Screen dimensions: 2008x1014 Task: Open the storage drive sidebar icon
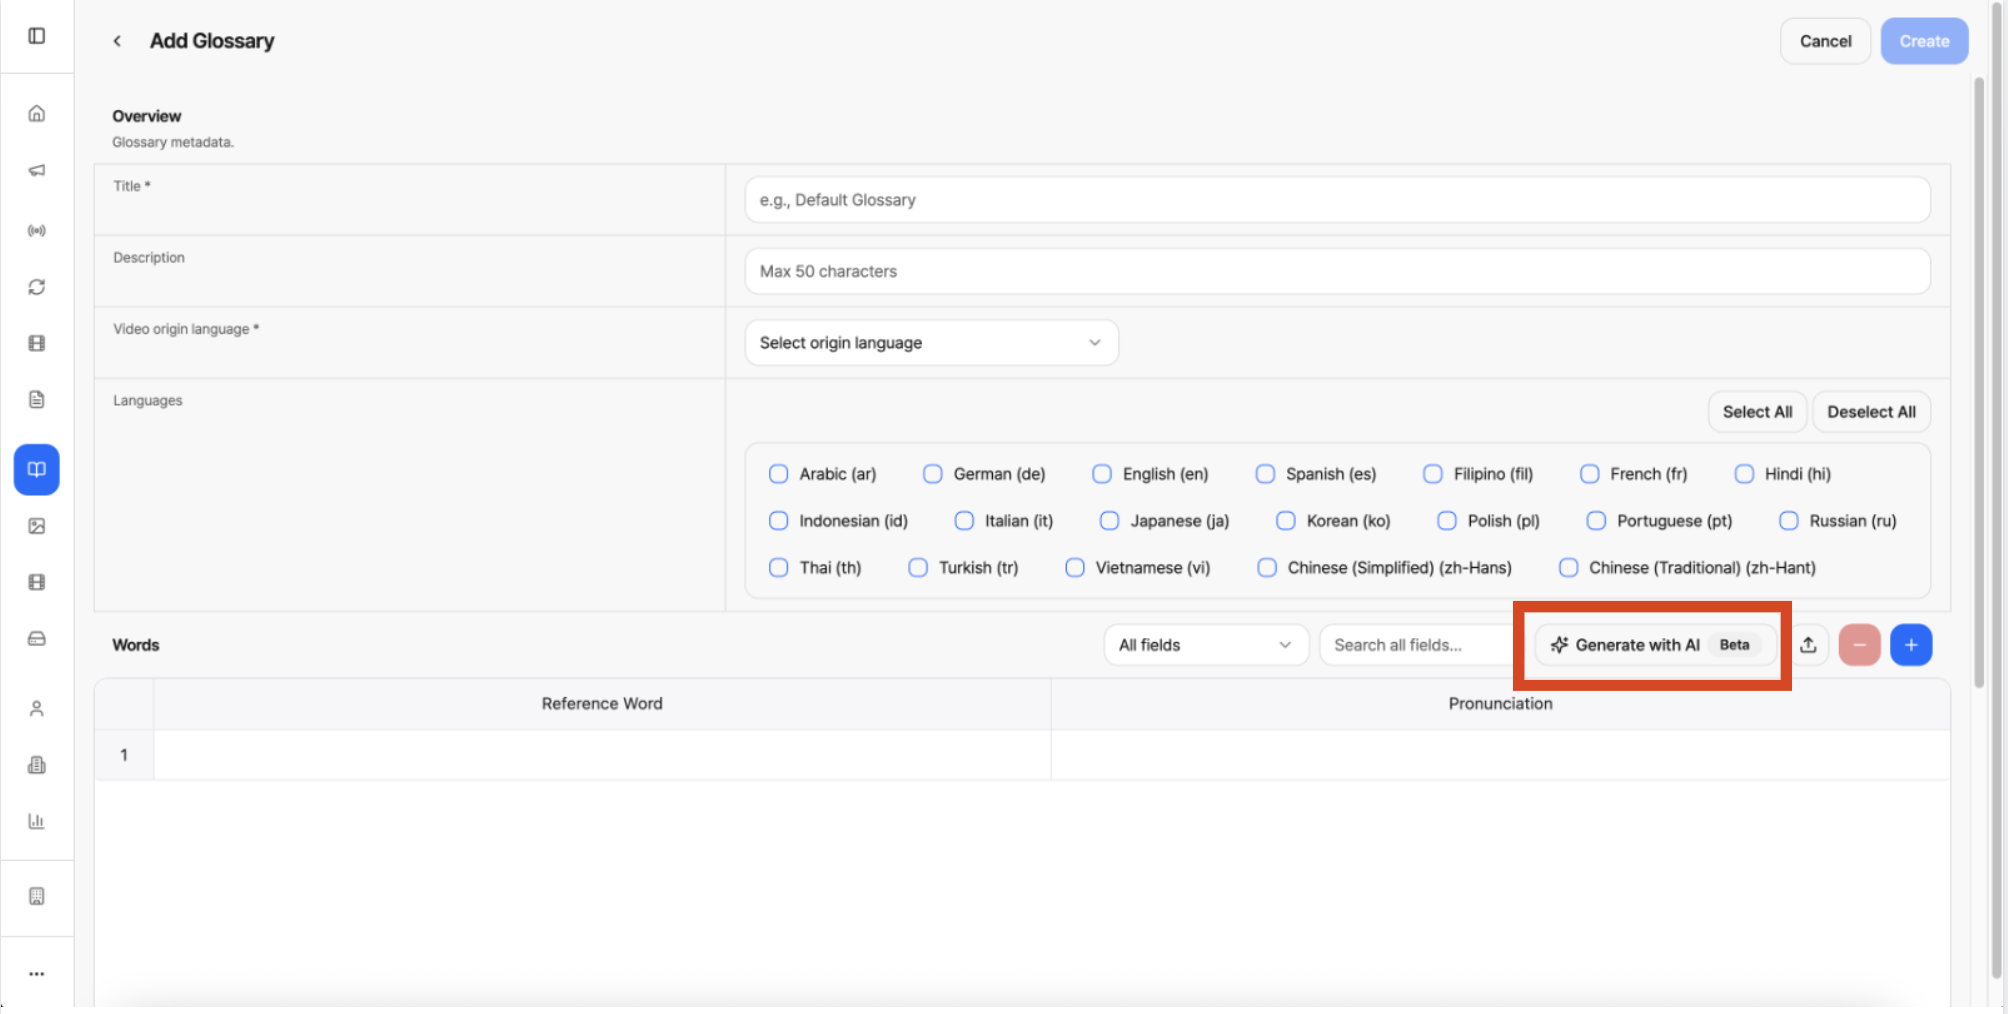(x=37, y=638)
